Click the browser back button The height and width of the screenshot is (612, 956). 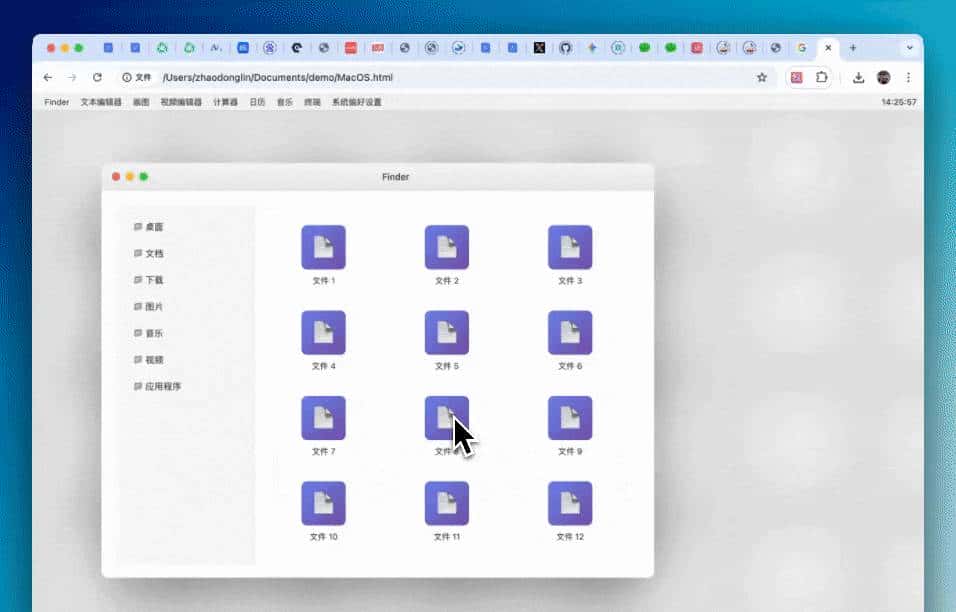pos(47,76)
